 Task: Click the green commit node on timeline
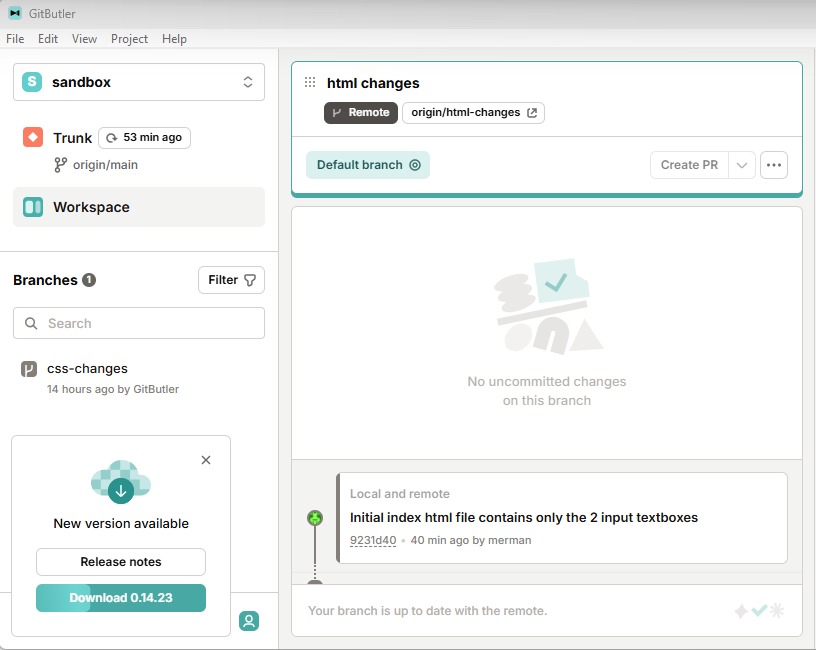315,518
